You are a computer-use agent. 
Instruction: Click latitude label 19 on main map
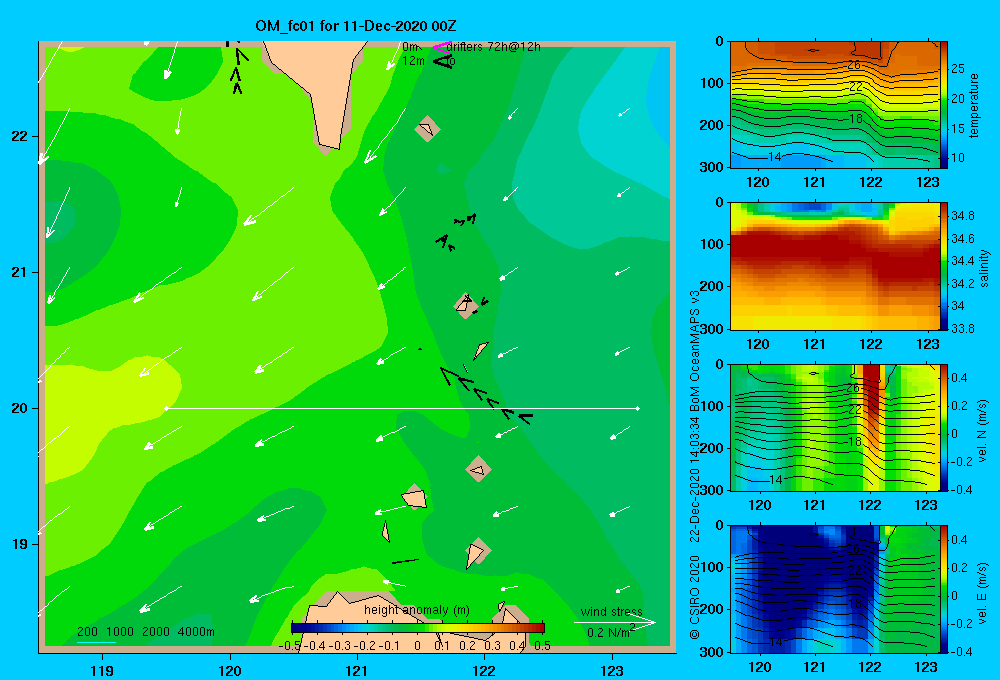click(20, 544)
